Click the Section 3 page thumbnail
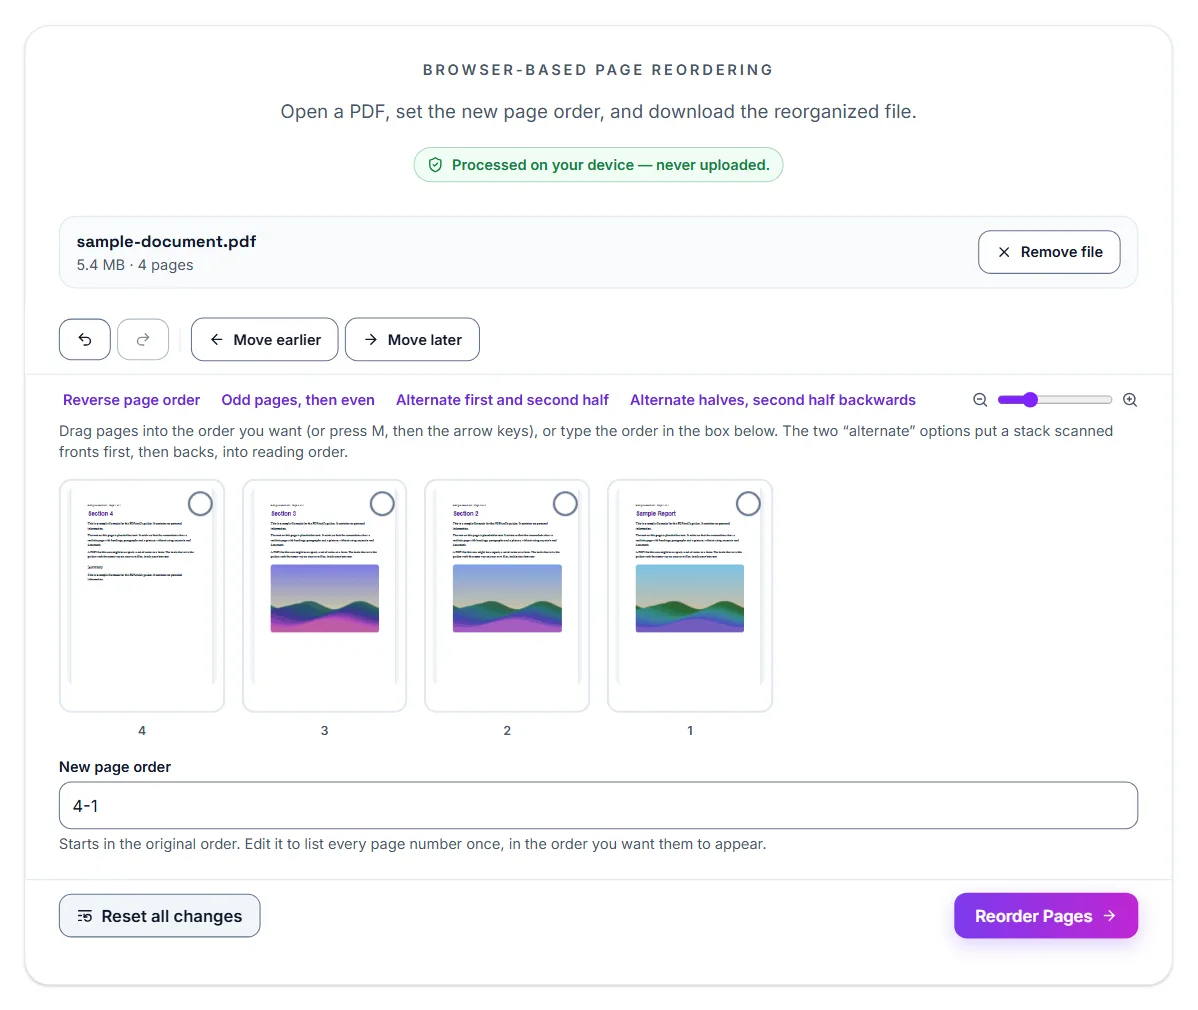 (325, 596)
